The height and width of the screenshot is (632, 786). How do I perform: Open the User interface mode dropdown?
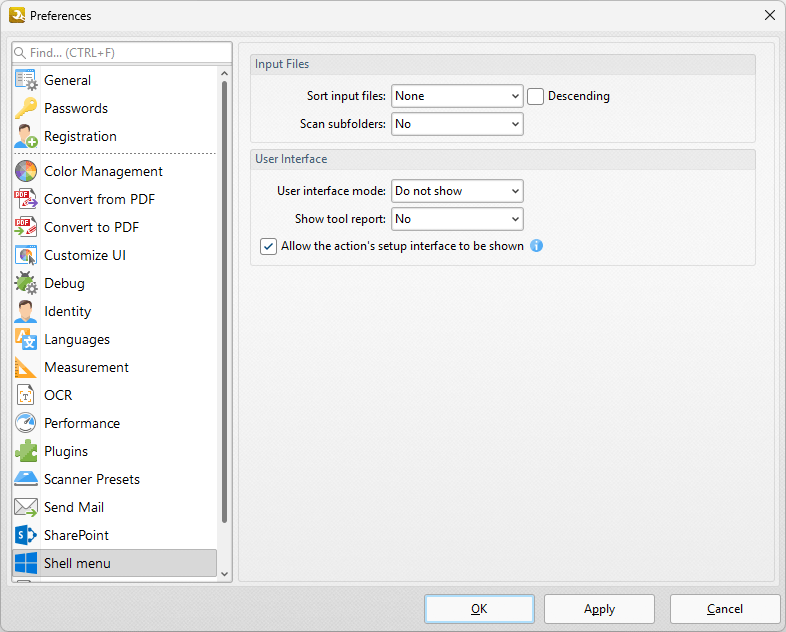click(x=457, y=191)
